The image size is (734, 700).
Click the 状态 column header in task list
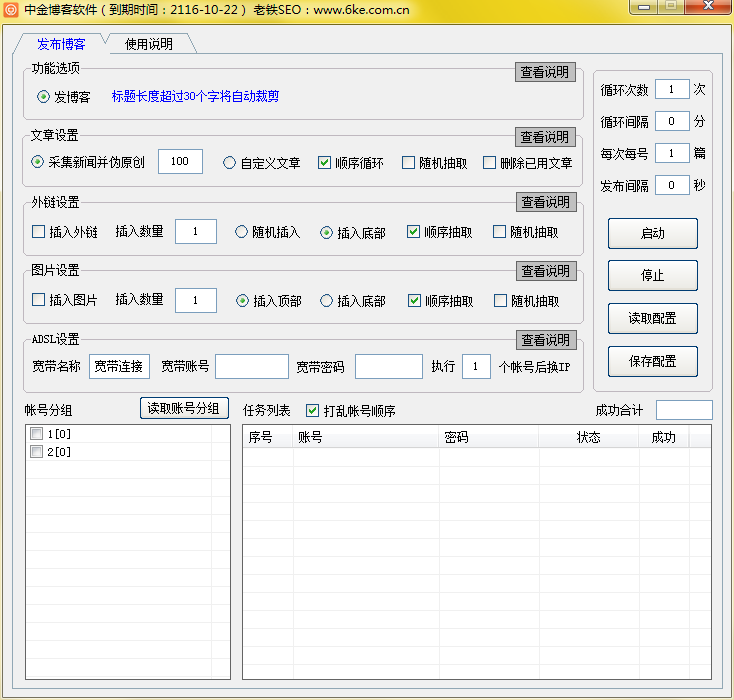click(x=588, y=437)
